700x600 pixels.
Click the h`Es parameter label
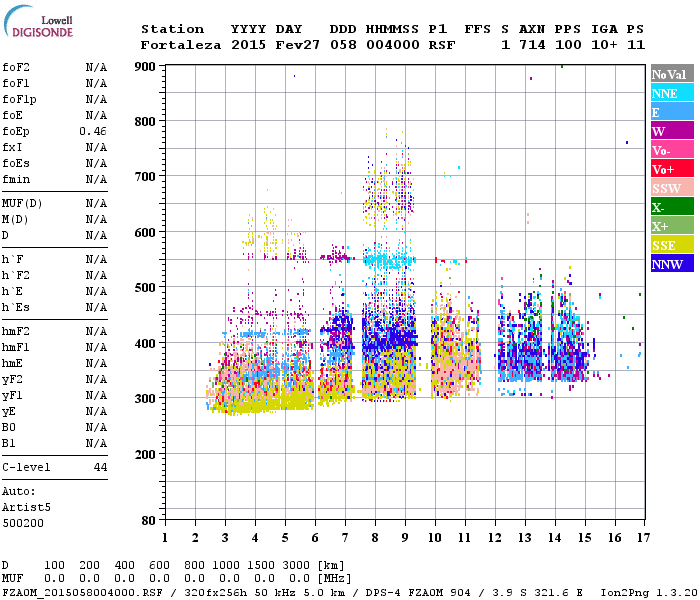pos(16,308)
